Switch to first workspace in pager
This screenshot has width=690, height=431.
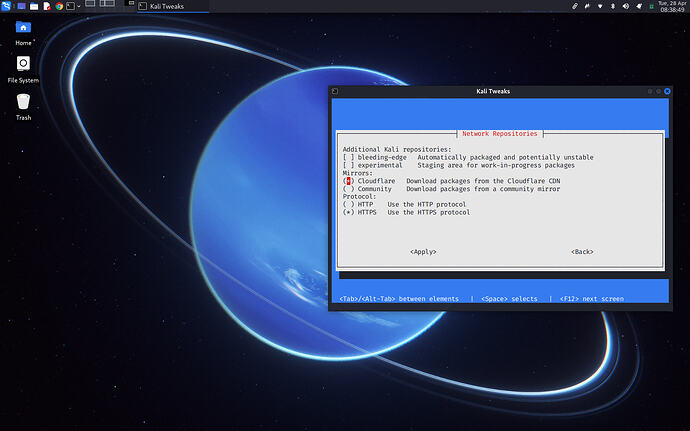(x=90, y=4)
